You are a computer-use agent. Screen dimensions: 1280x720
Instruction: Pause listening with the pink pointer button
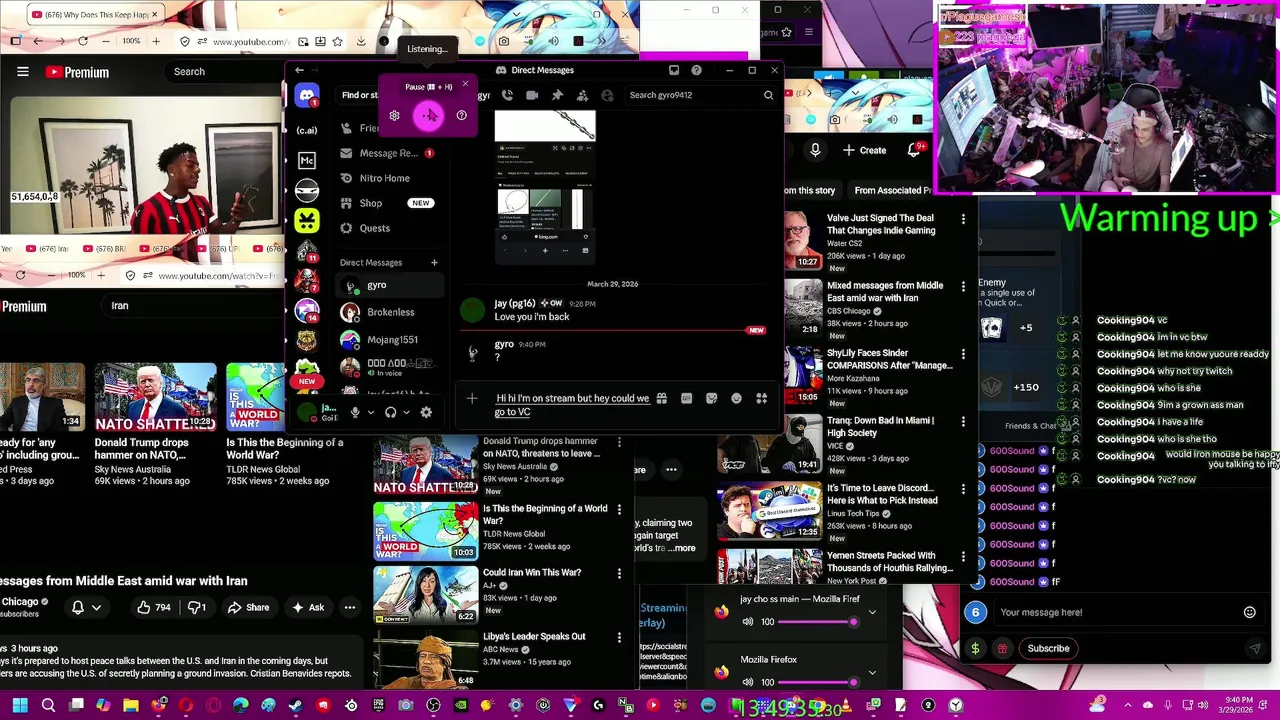coord(428,116)
